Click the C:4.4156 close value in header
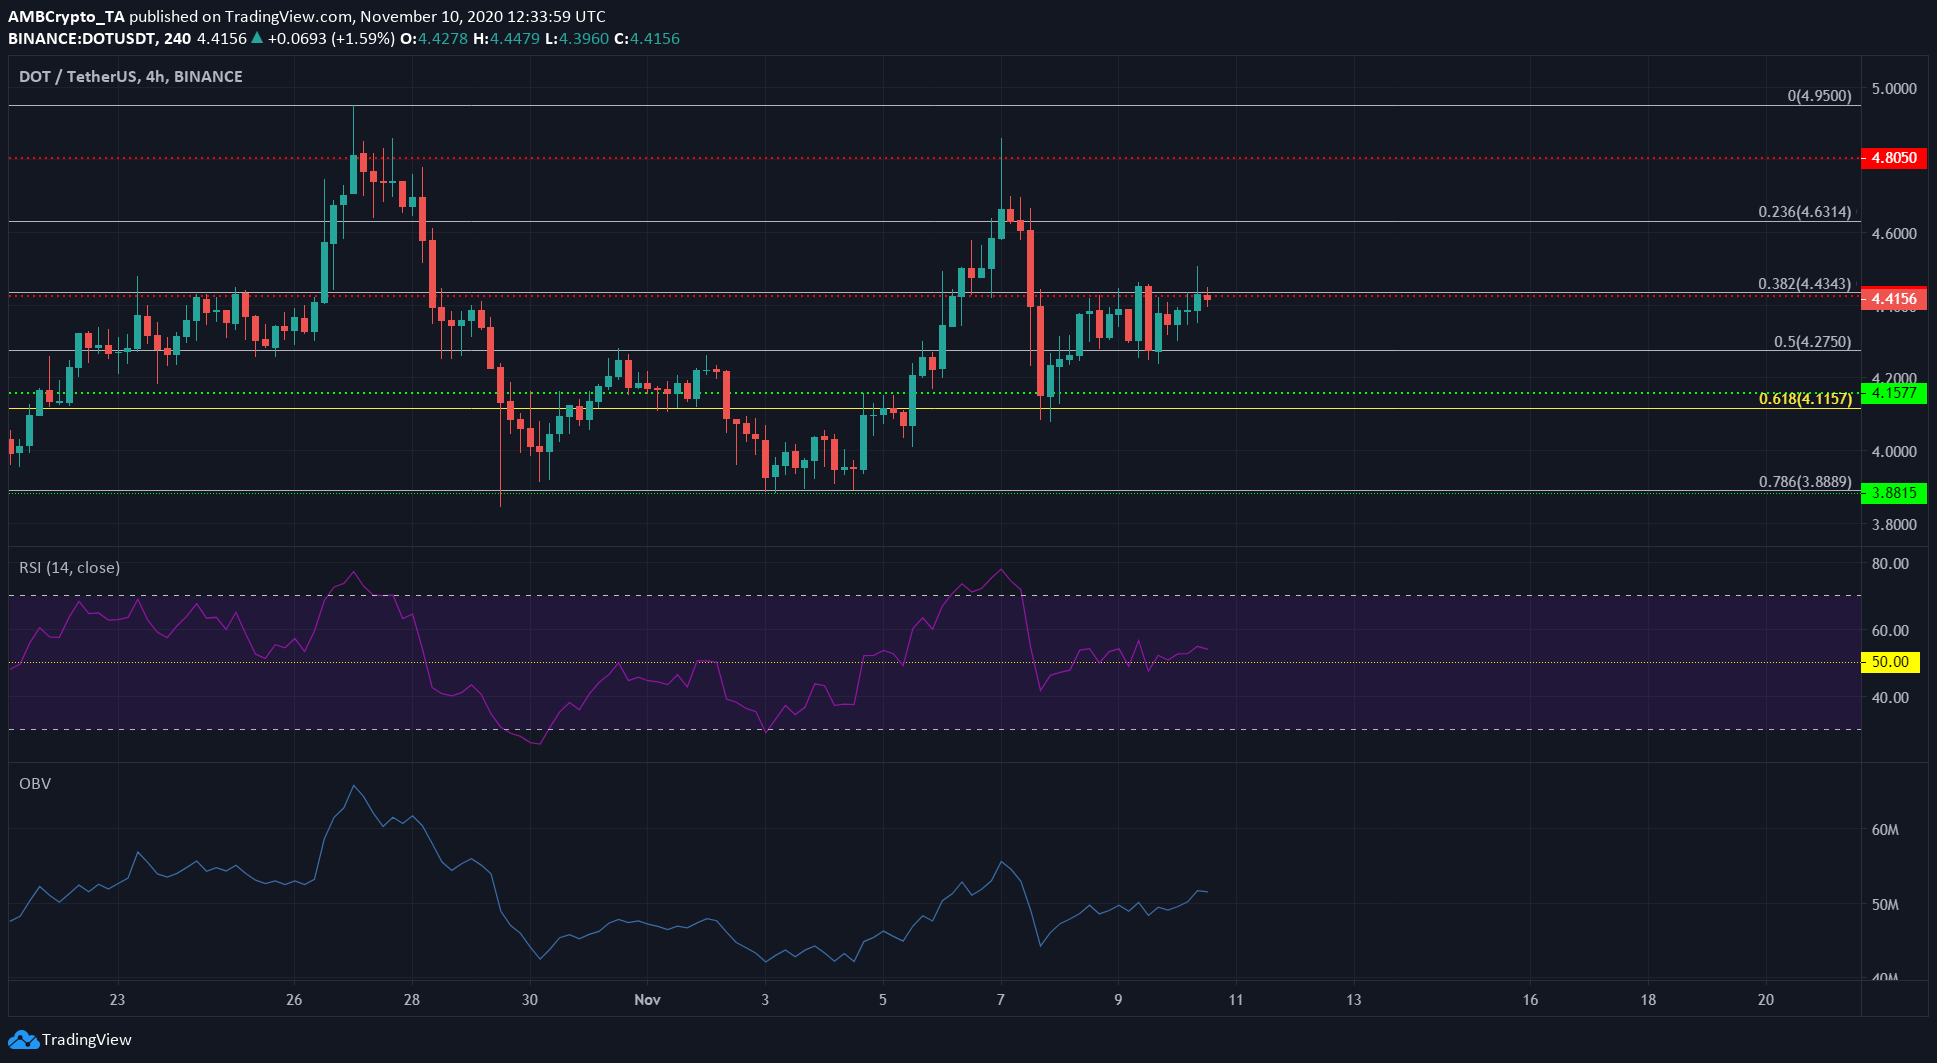The height and width of the screenshot is (1063, 1937). pyautogui.click(x=647, y=39)
